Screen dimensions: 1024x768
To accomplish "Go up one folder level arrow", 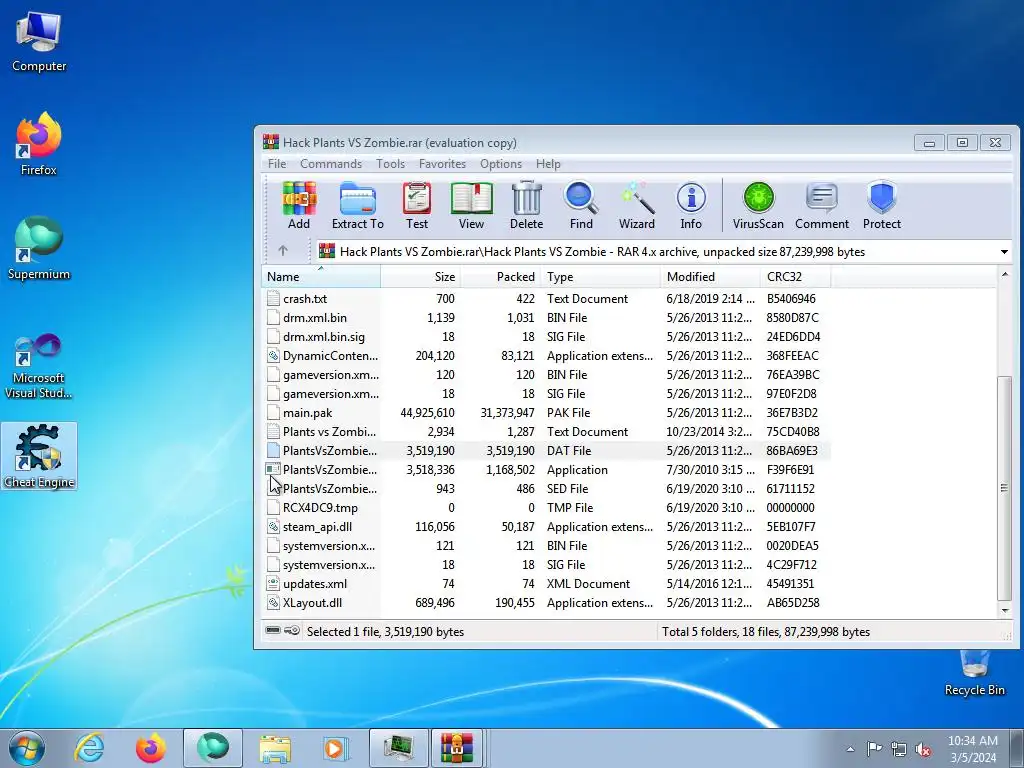I will (283, 251).
